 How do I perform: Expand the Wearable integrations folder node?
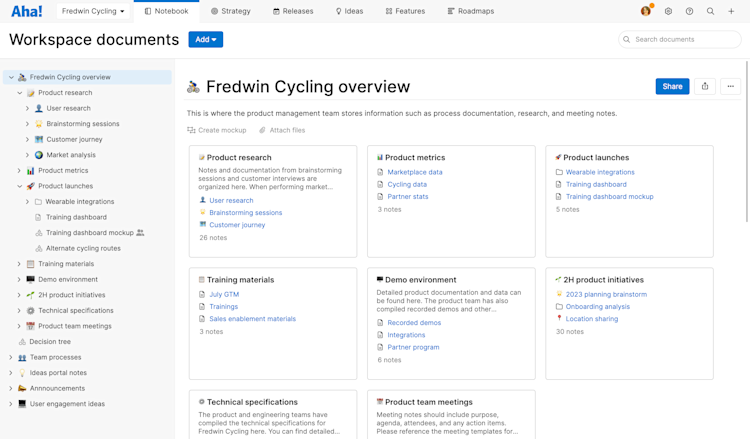[x=27, y=202]
